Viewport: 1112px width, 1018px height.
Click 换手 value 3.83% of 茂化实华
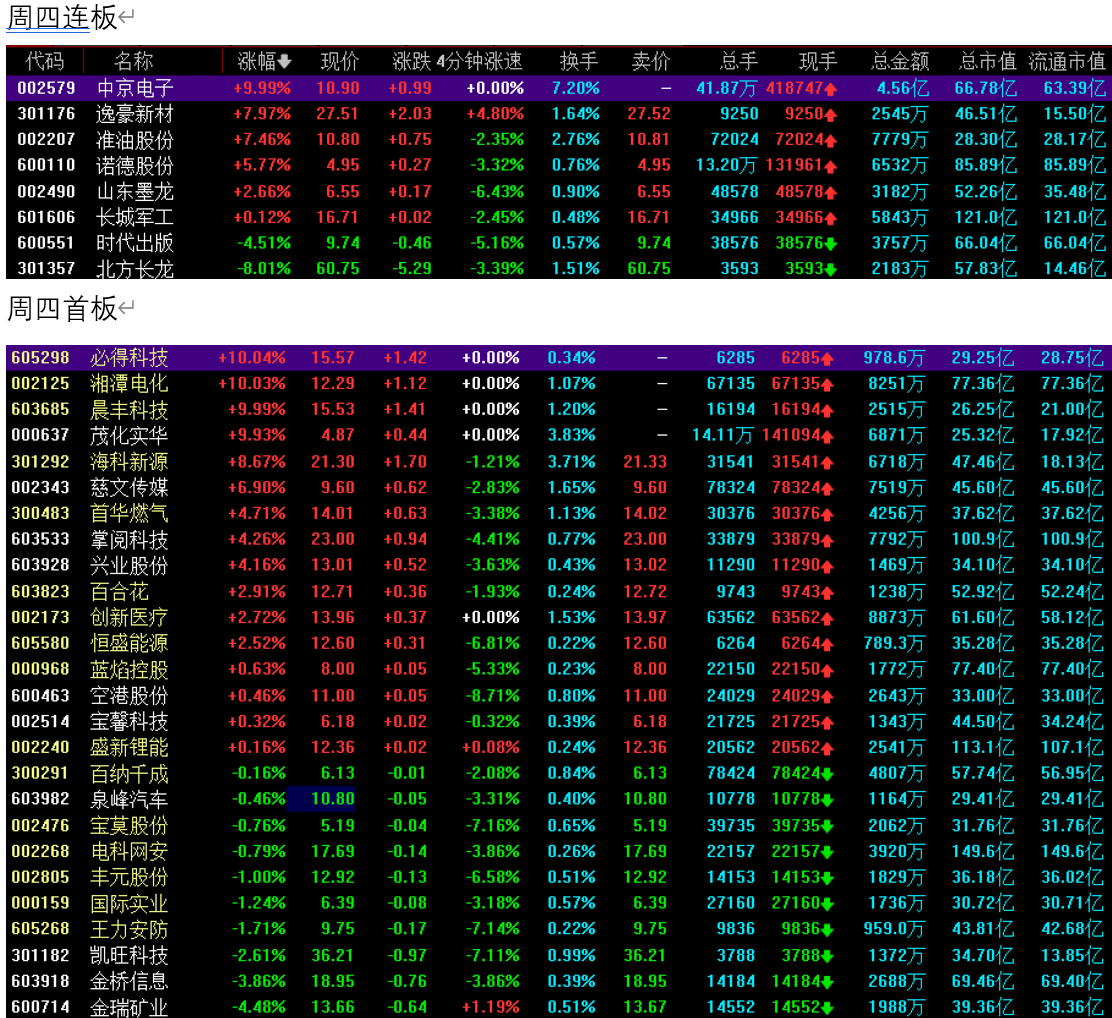point(572,435)
